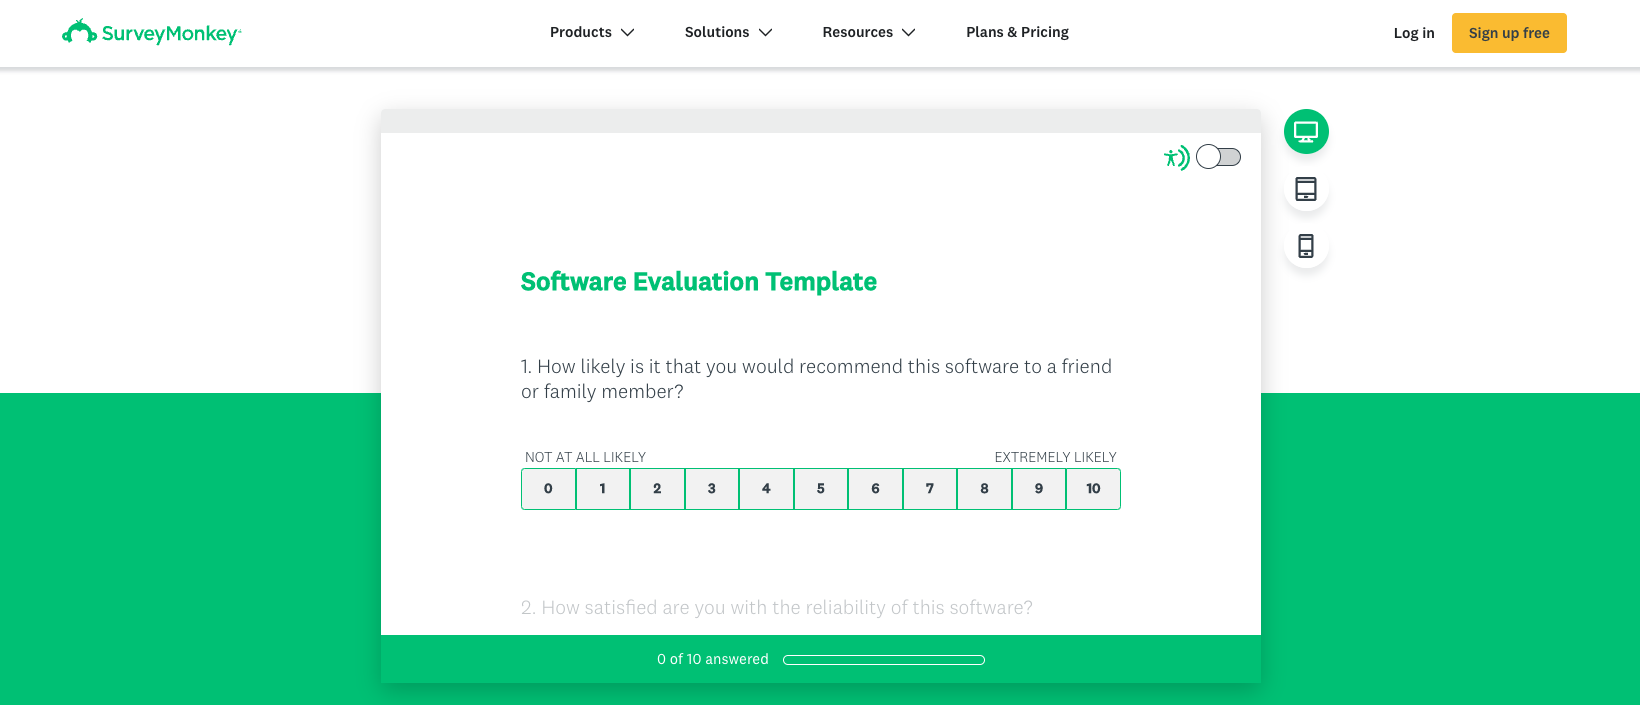Go to Plans & Pricing page

1017,32
